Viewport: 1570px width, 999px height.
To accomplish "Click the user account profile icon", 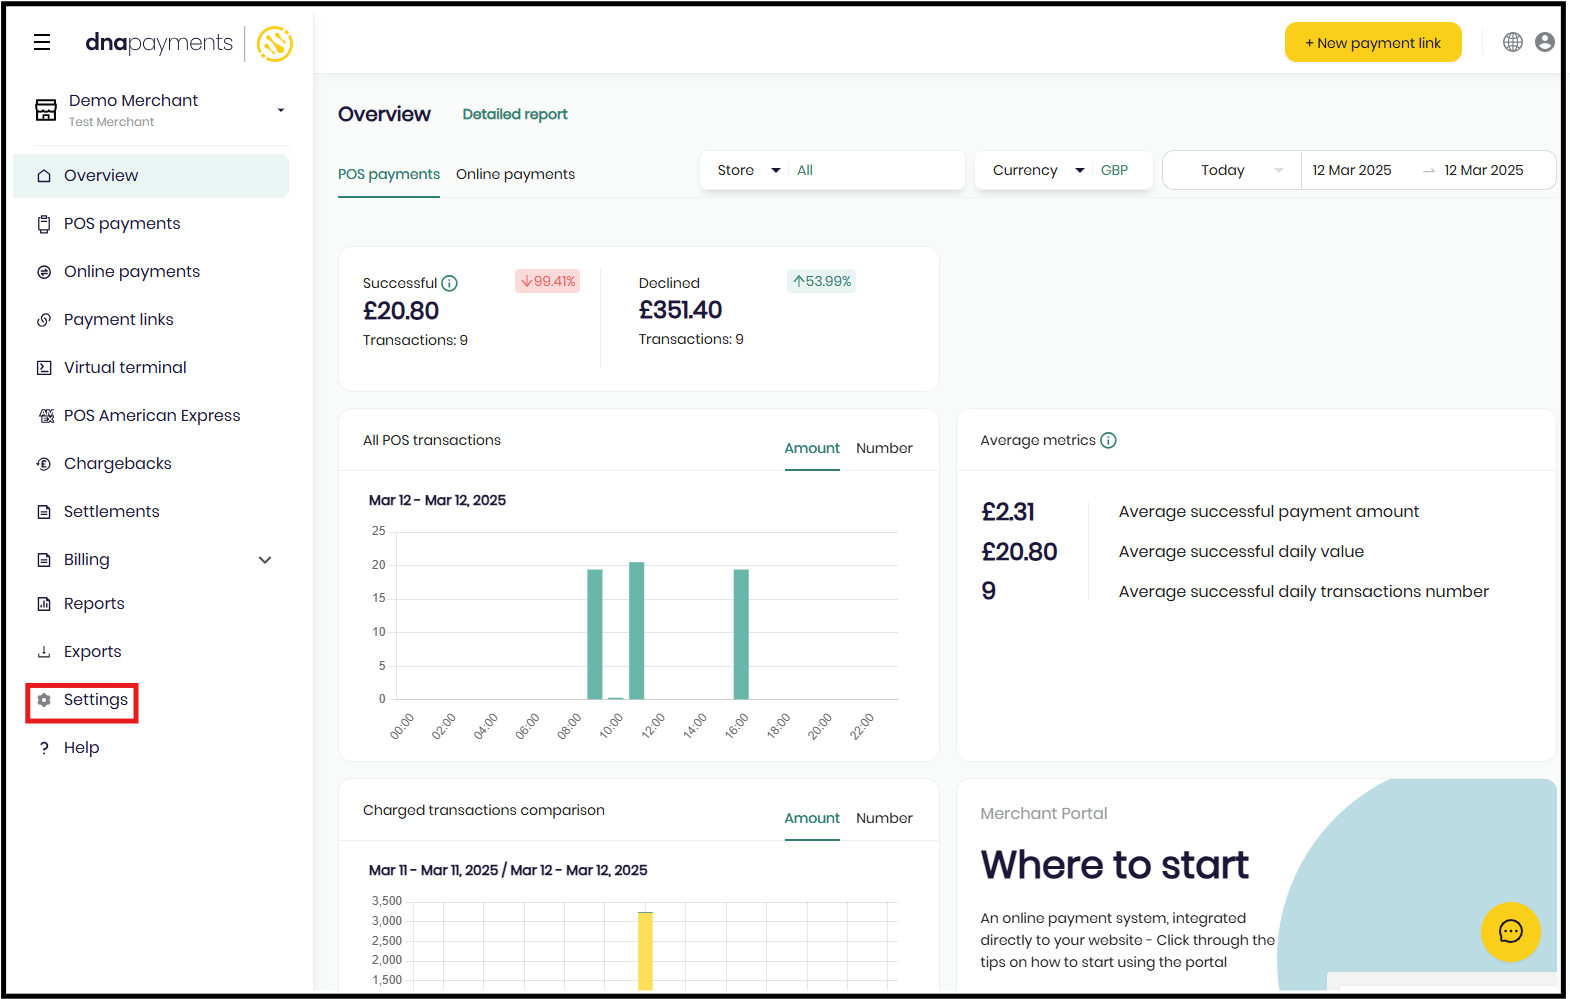I will 1545,42.
